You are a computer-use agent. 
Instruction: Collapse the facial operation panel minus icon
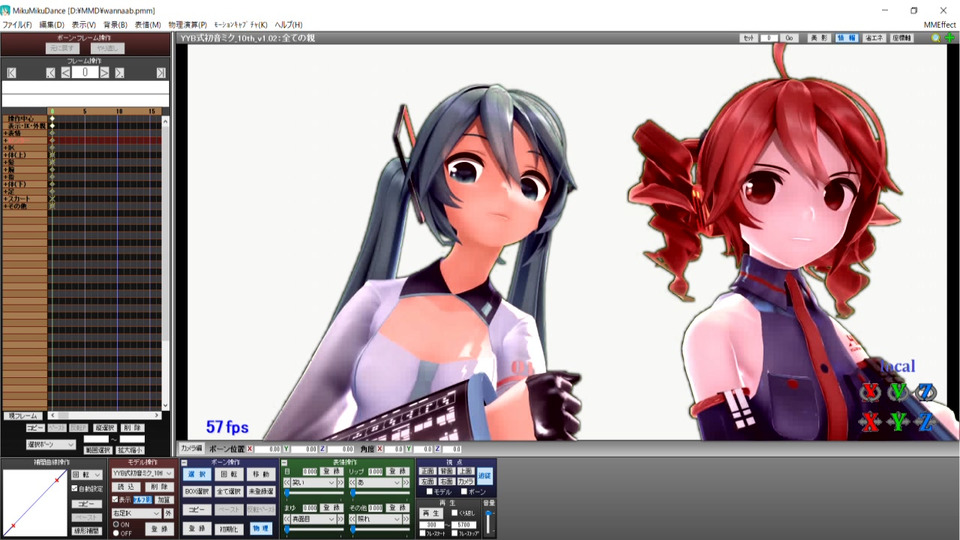[285, 463]
